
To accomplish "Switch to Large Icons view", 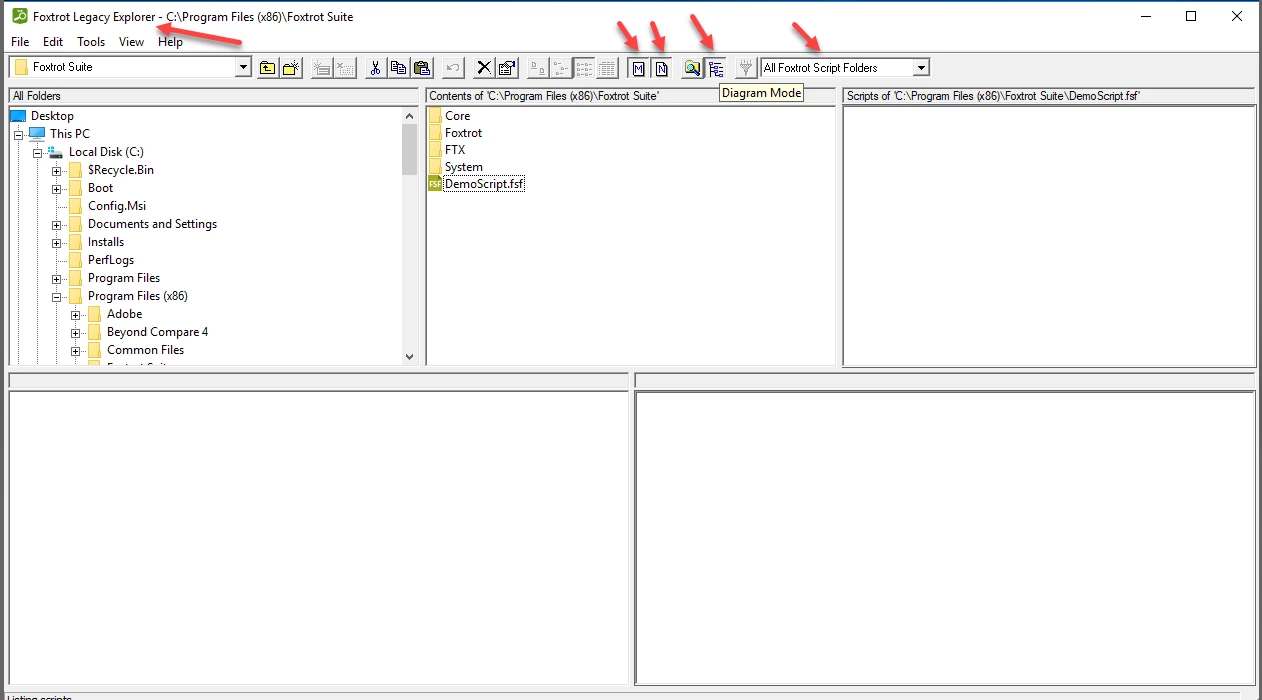I will [x=538, y=68].
